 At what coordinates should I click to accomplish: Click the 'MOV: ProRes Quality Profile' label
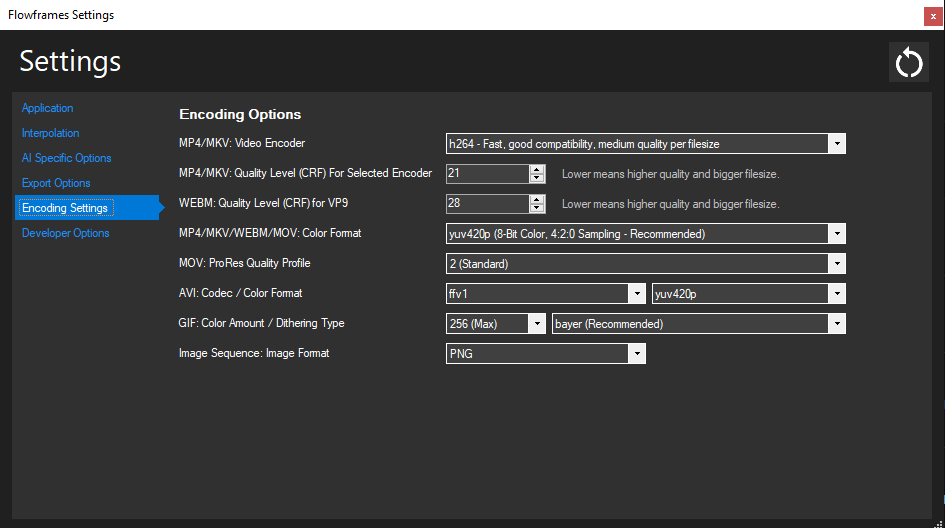pos(245,263)
